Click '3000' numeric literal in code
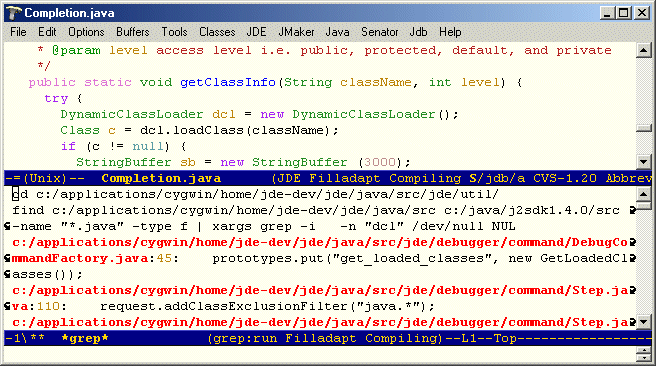Image resolution: width=656 pixels, height=366 pixels. [379, 162]
